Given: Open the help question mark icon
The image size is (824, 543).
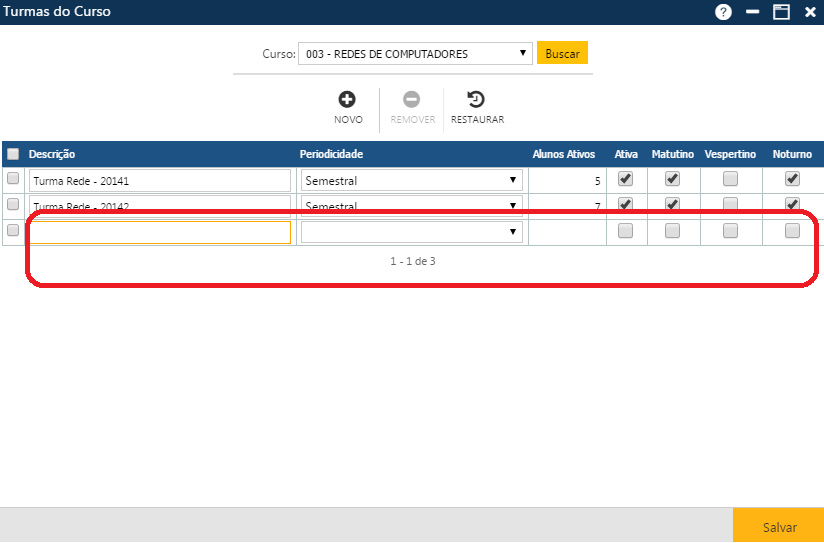Looking at the screenshot, I should tap(723, 12).
